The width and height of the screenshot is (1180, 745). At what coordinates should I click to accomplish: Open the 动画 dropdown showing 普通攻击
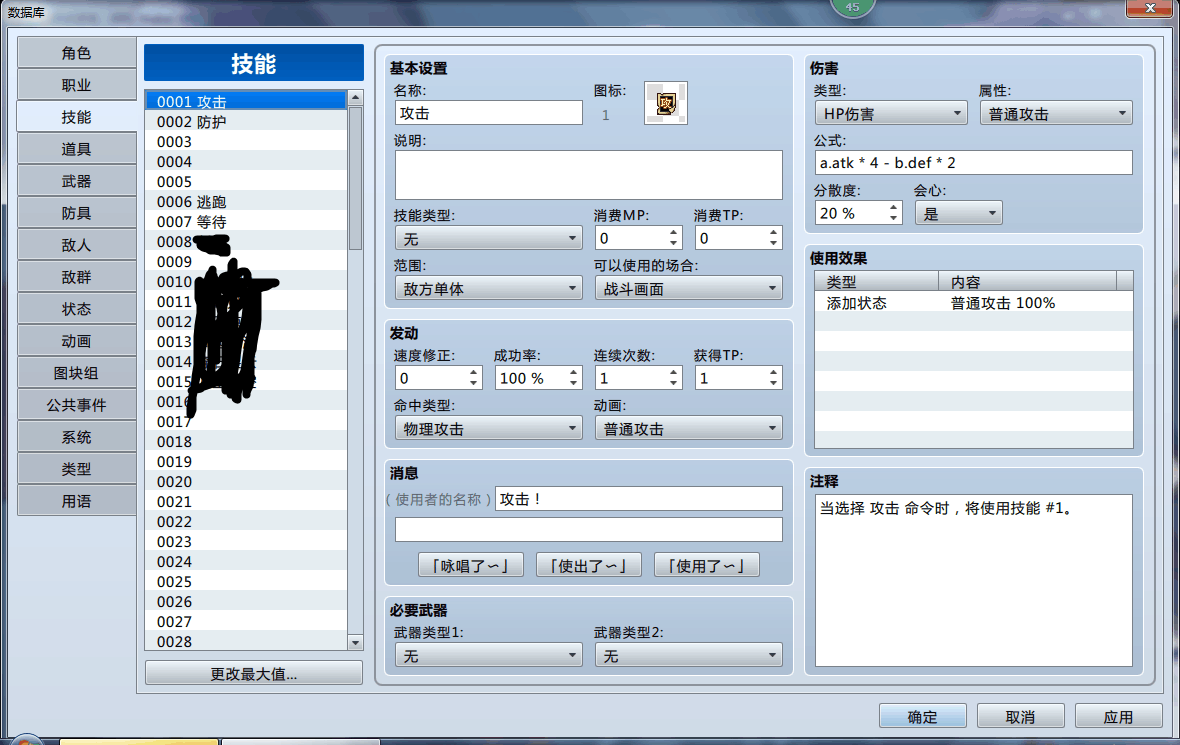click(x=689, y=428)
